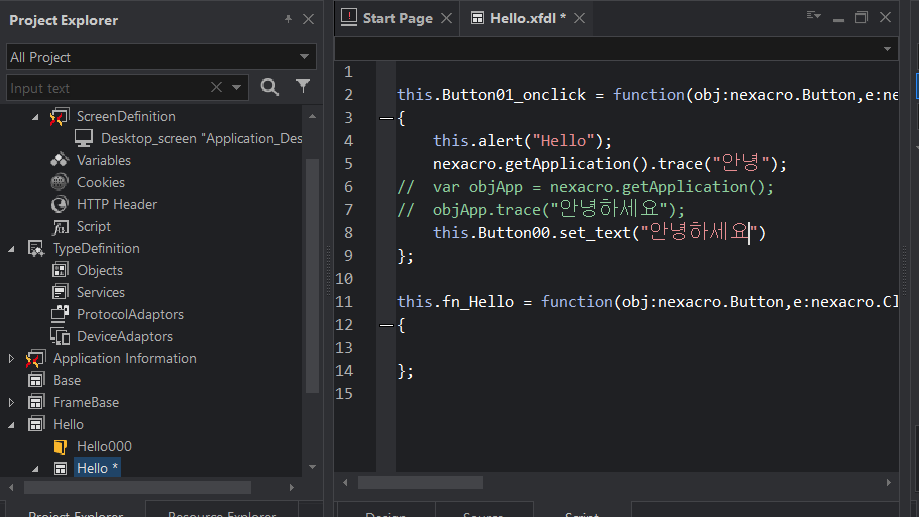Close the Start Page tab

[447, 18]
